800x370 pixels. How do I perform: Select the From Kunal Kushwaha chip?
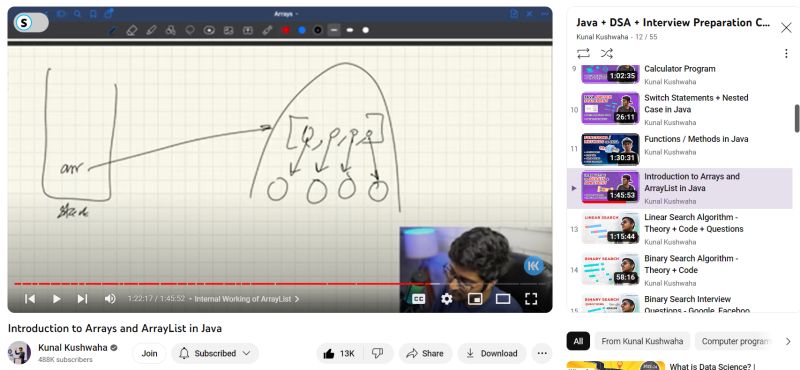(642, 341)
